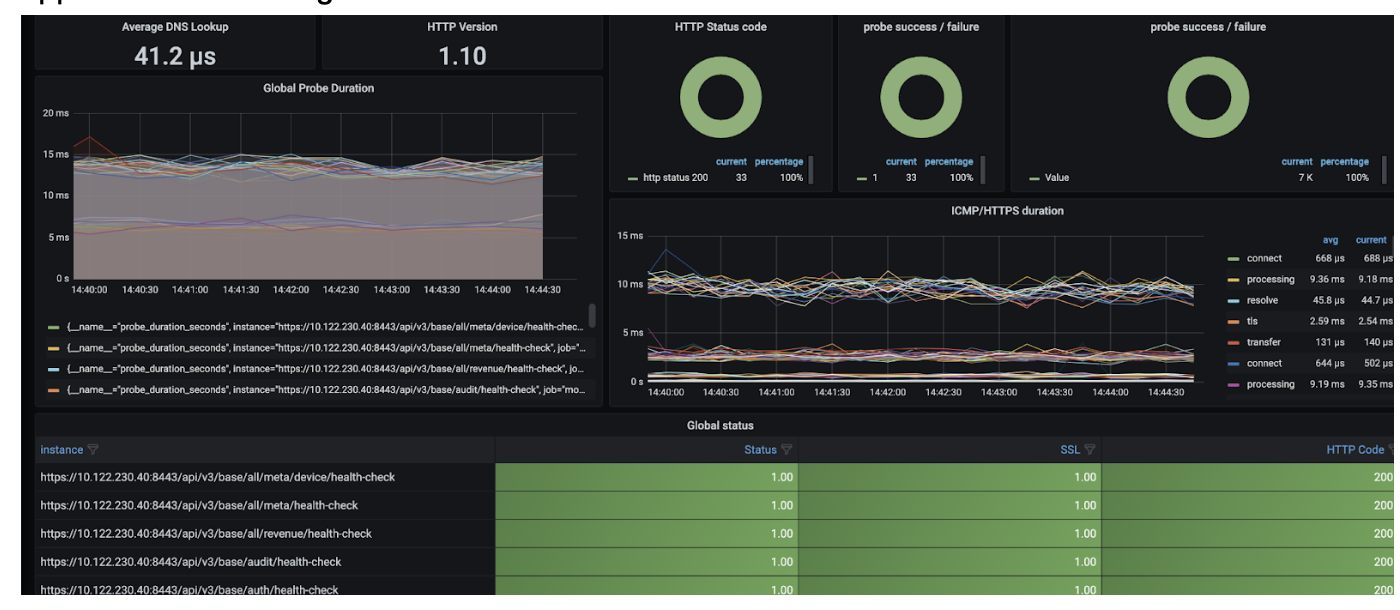Open the ICMP/HTTPS duration panel title menu
This screenshot has height=610, width=1400.
coord(1007,210)
